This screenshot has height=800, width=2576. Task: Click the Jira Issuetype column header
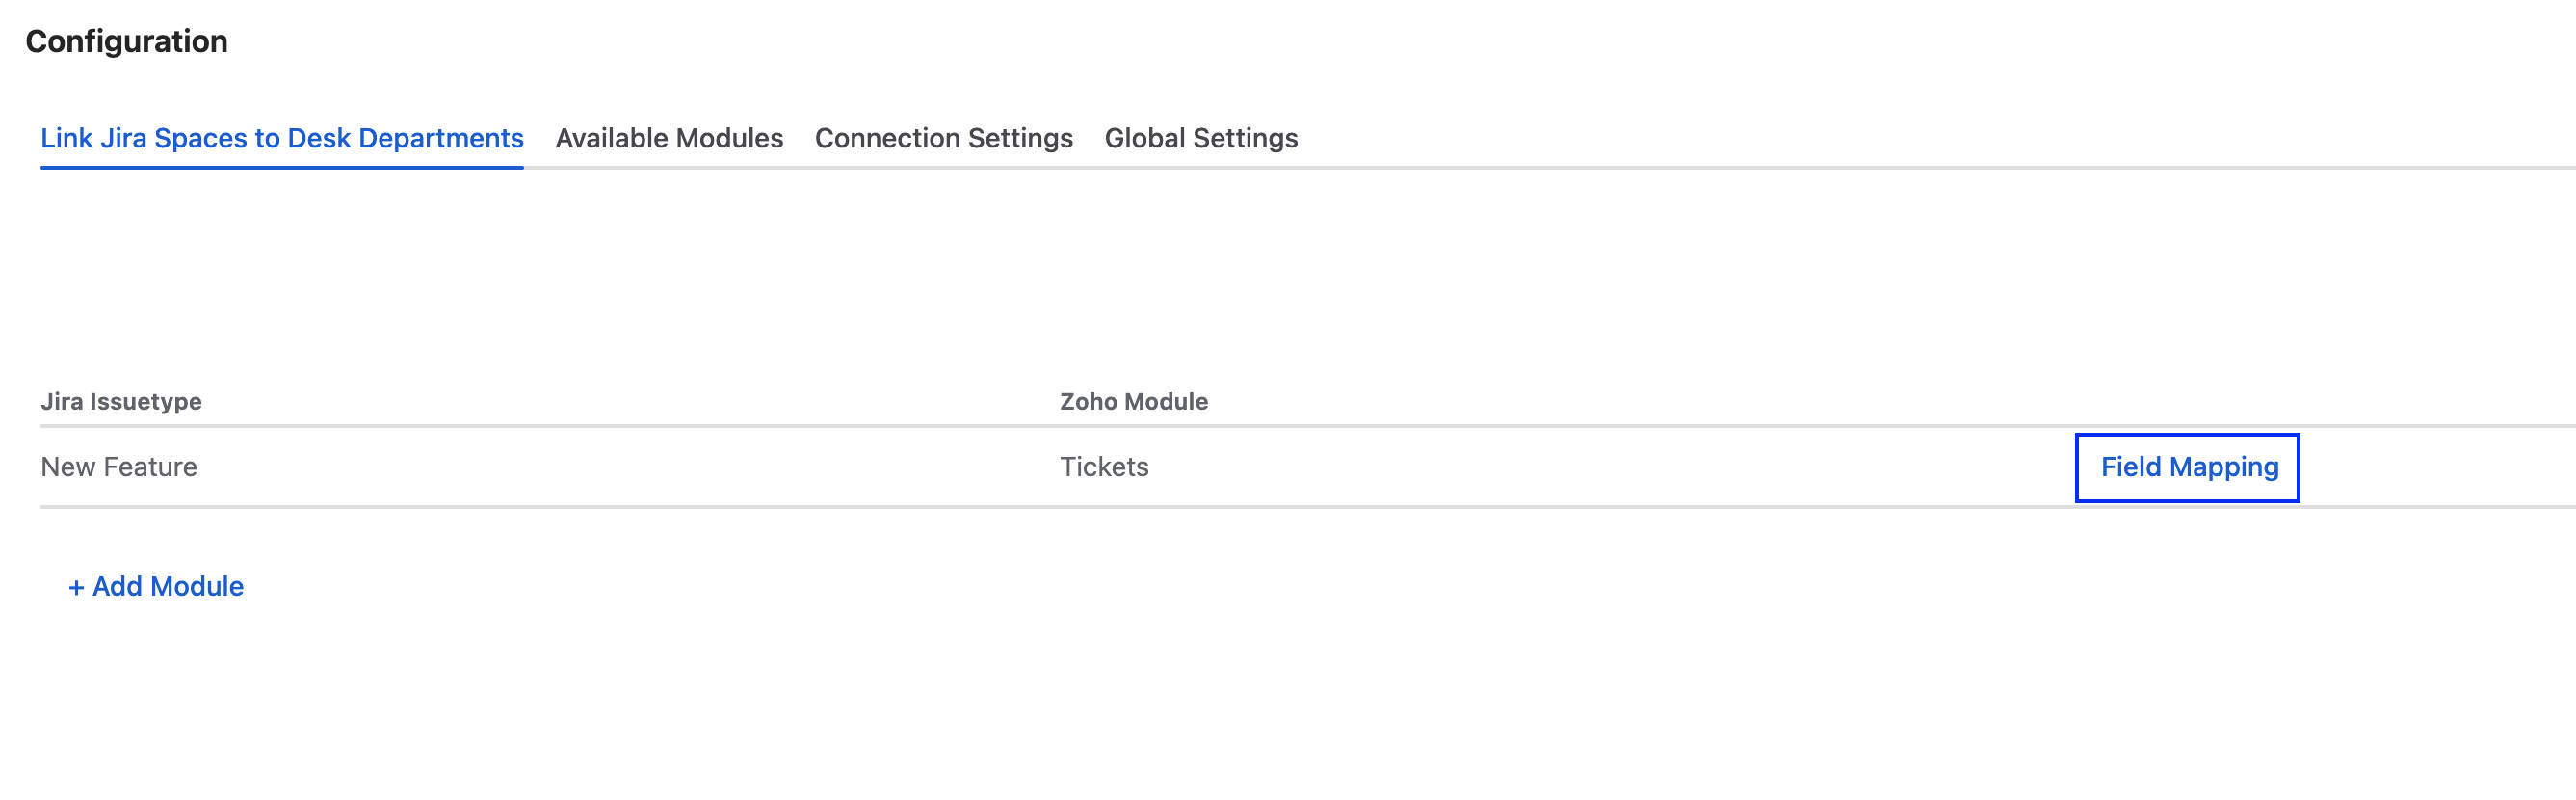pos(121,401)
